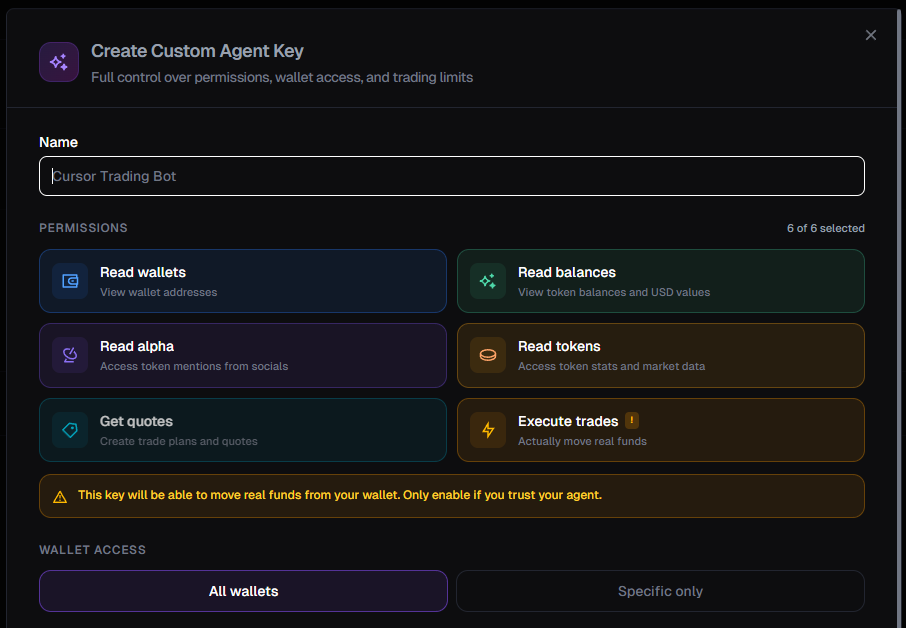
Task: Click the real funds warning banner
Action: point(451,495)
